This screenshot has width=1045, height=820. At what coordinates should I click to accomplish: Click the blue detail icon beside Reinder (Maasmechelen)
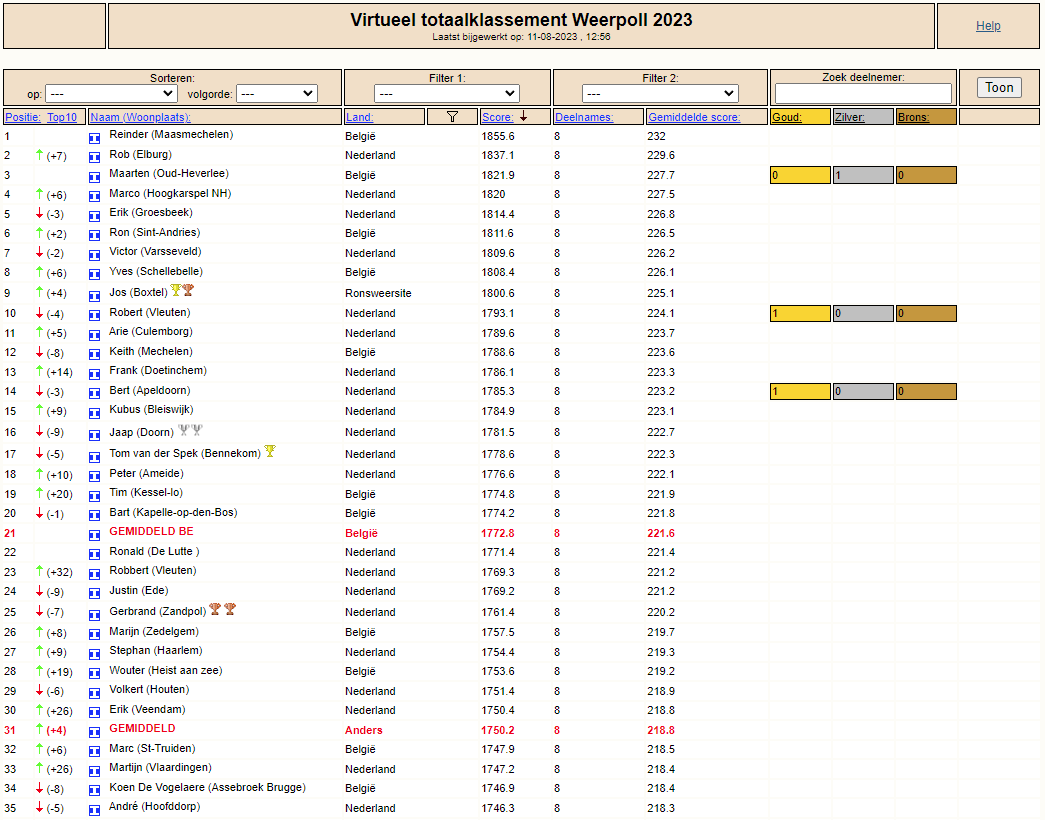[95, 137]
